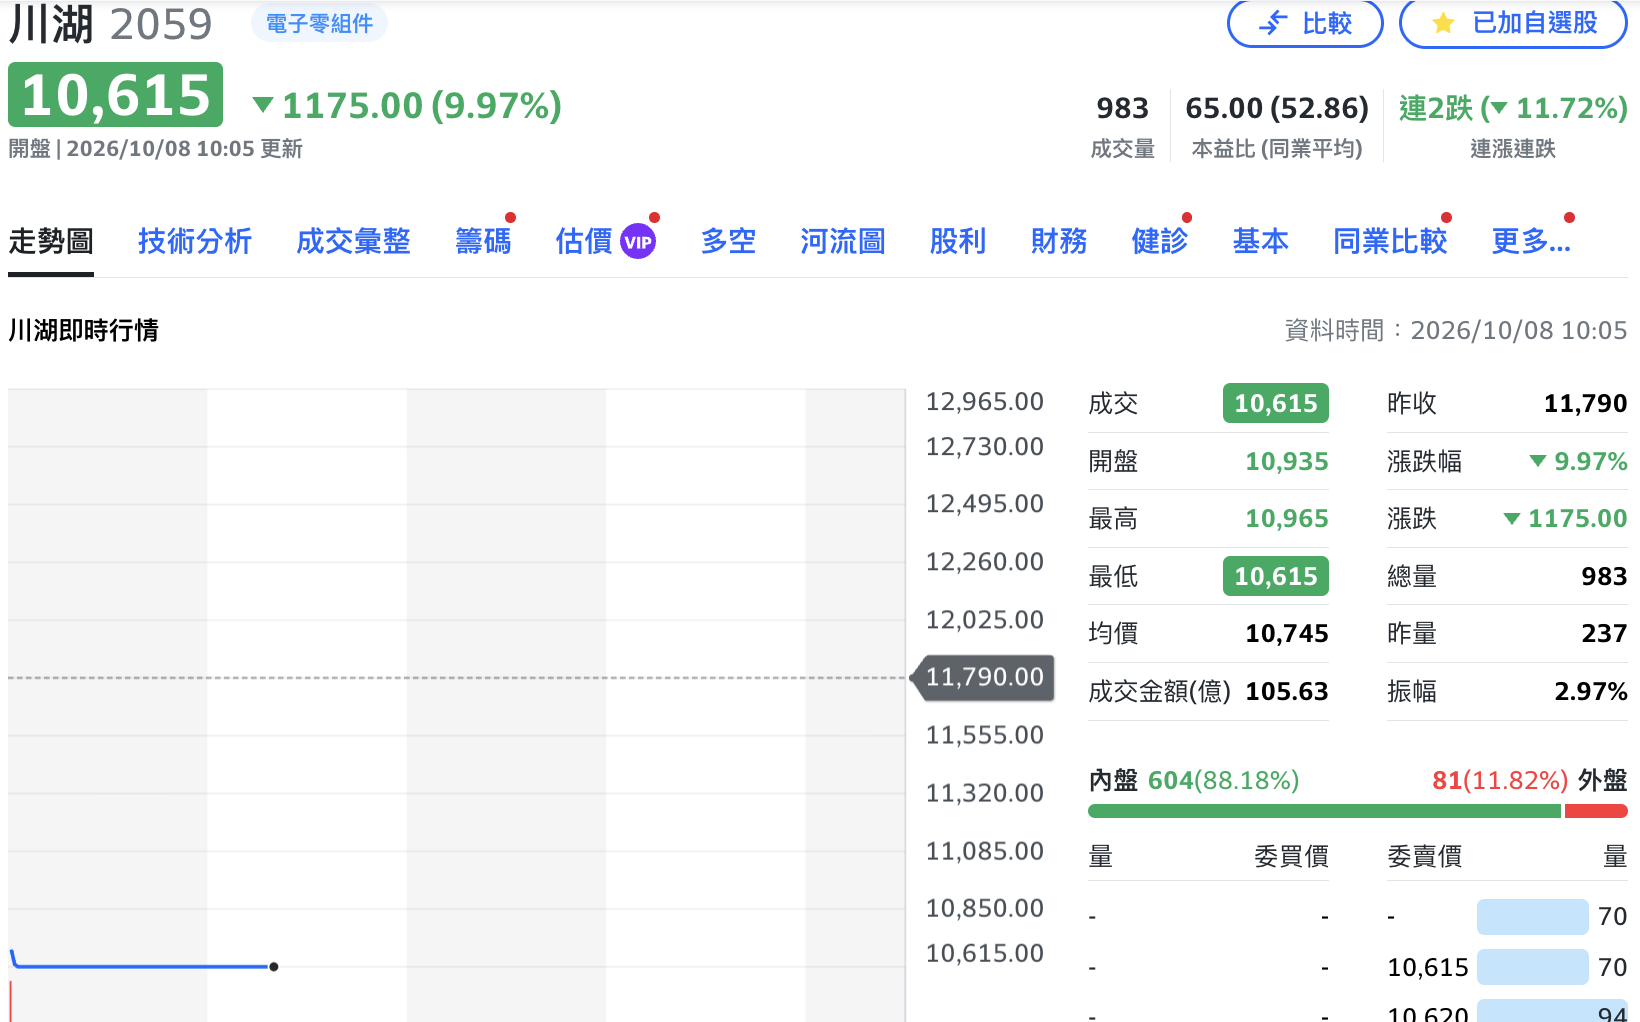Click the purple VIP badge icon
The height and width of the screenshot is (1022, 1640).
click(638, 242)
